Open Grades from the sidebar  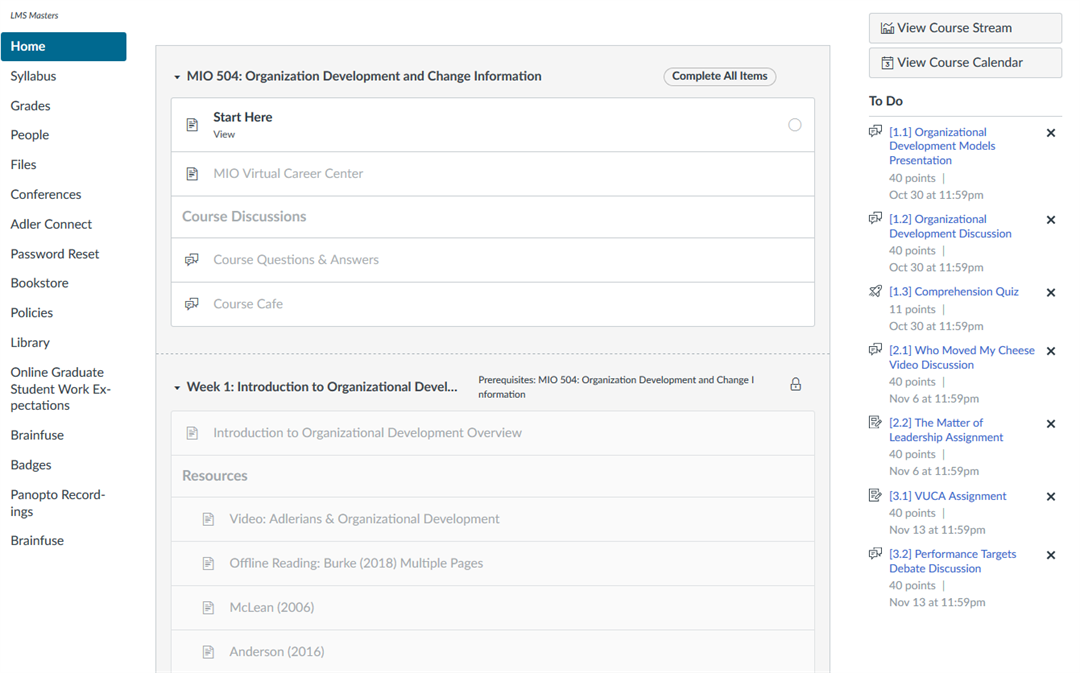[x=30, y=105]
